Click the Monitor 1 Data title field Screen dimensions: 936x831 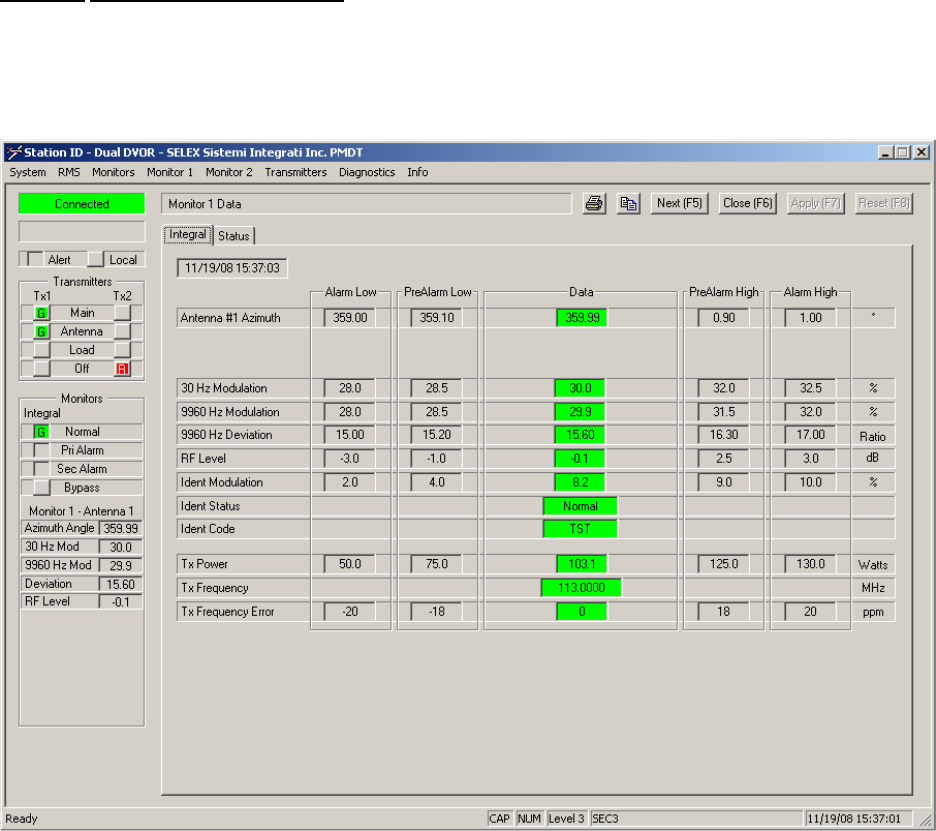tap(367, 204)
